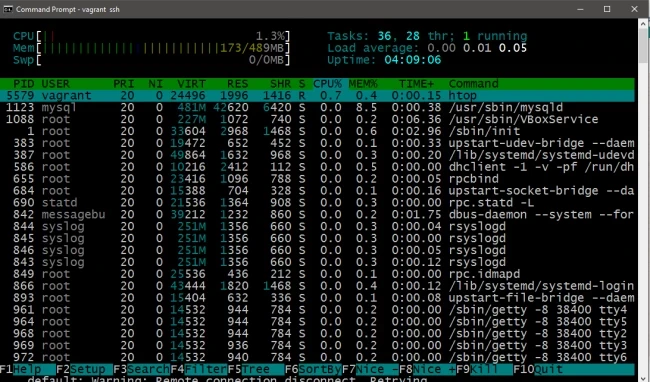
Task: Select the getty tty4 process row
Action: 317,310
